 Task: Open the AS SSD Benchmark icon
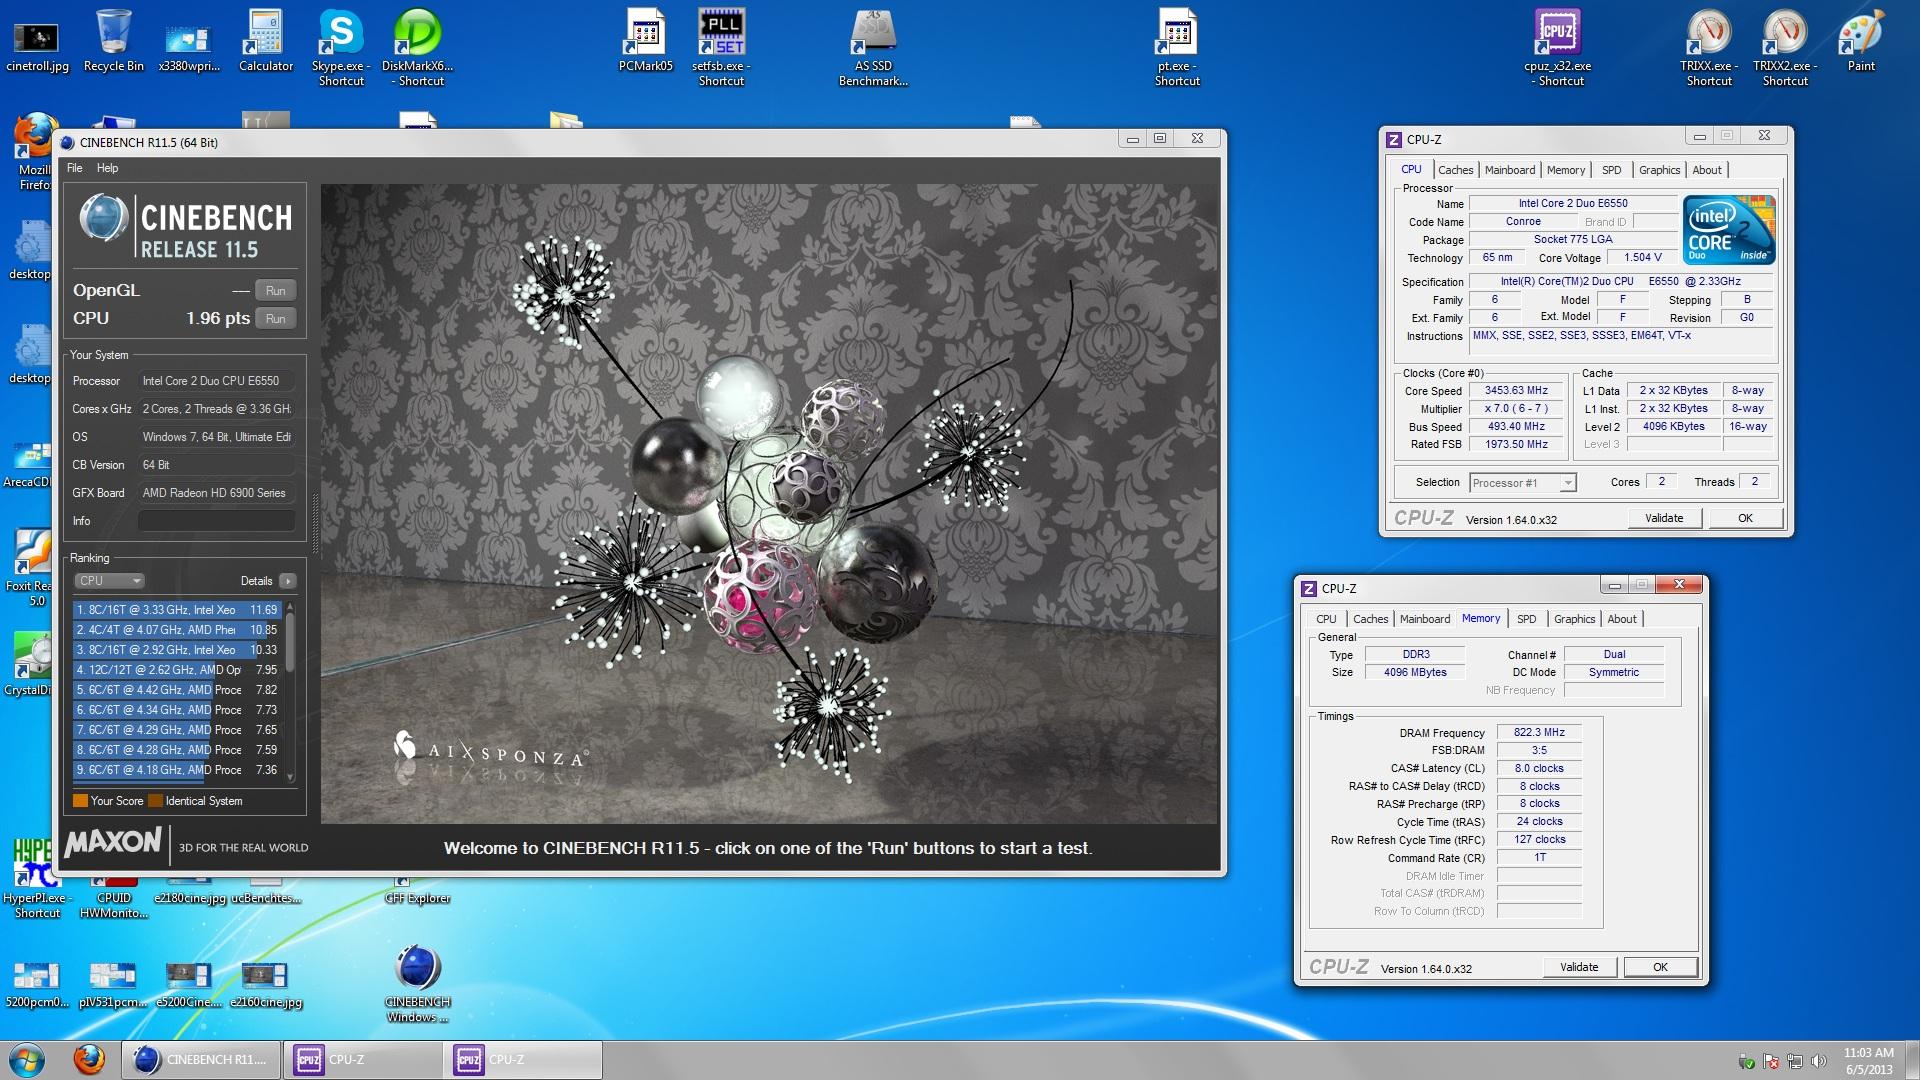coord(873,48)
